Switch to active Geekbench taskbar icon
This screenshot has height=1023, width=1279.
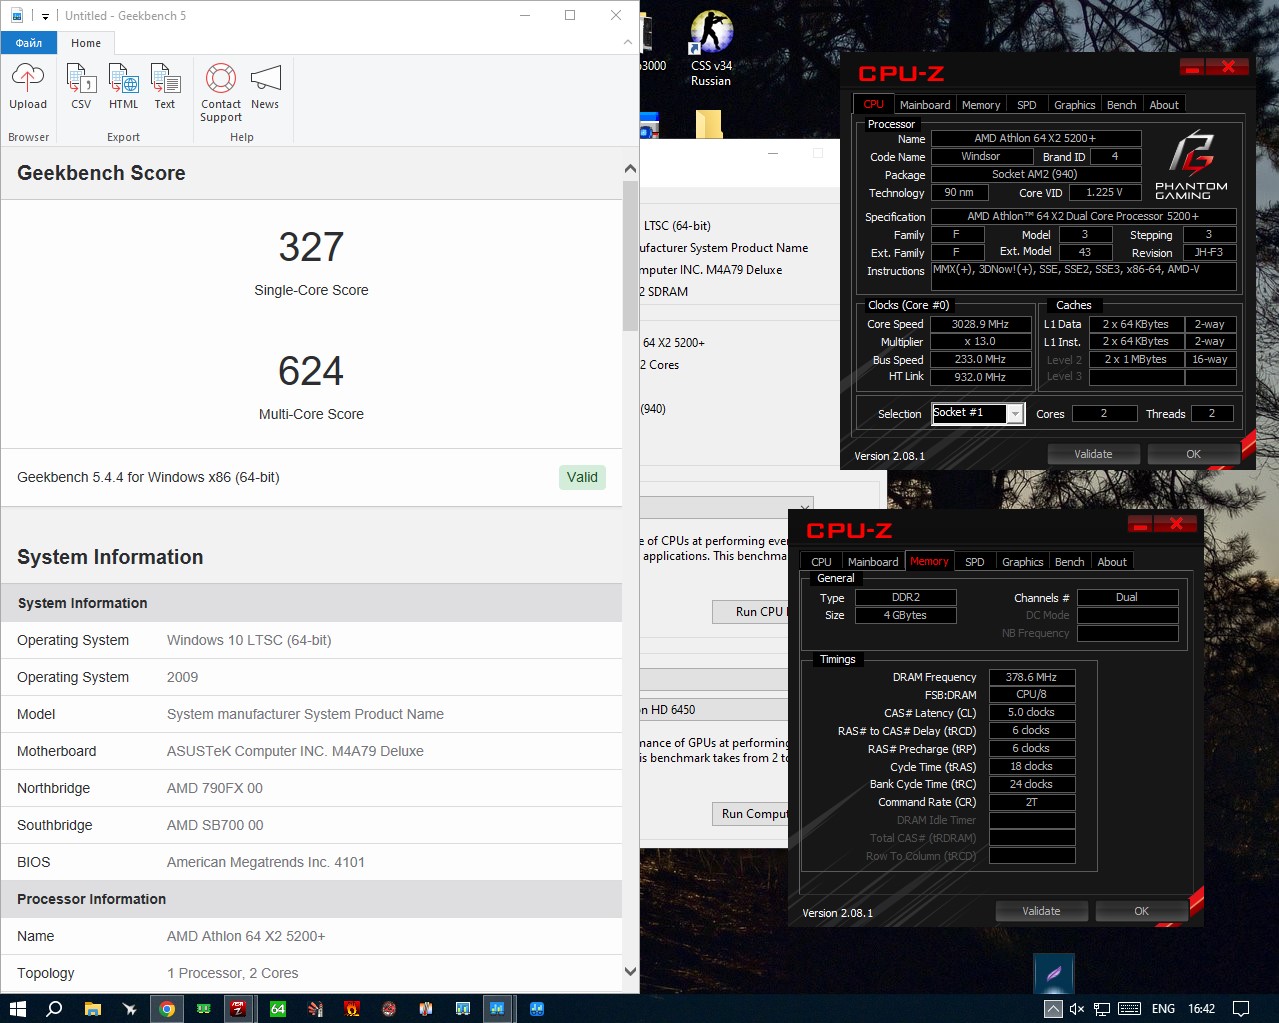tap(497, 1009)
